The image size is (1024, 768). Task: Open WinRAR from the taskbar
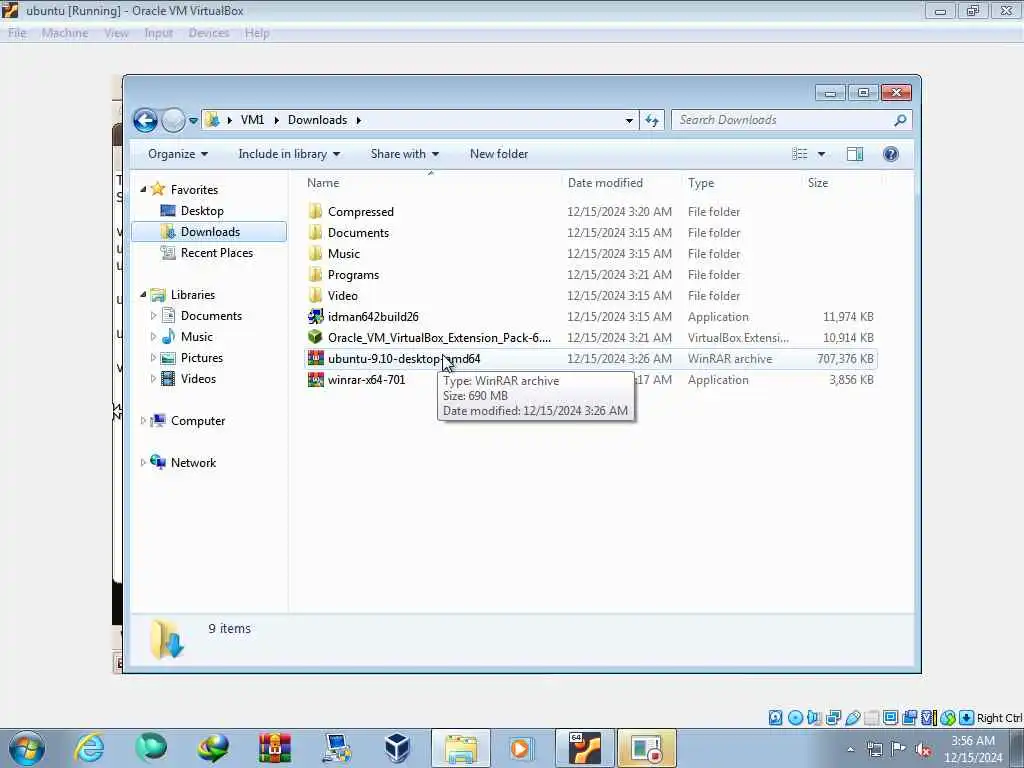[x=275, y=748]
